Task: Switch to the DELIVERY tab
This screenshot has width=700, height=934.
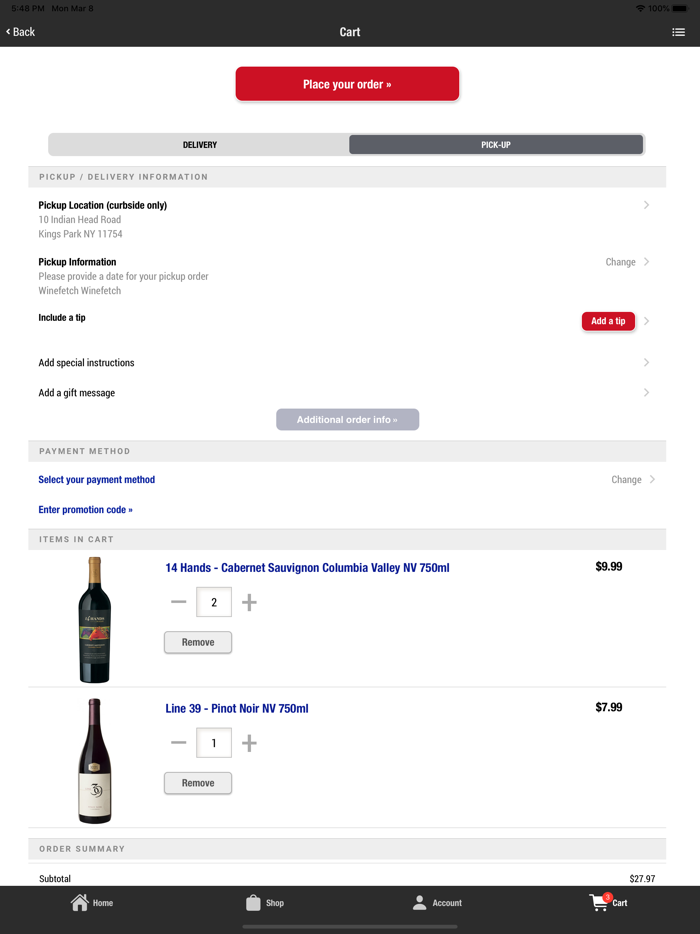Action: [x=198, y=144]
